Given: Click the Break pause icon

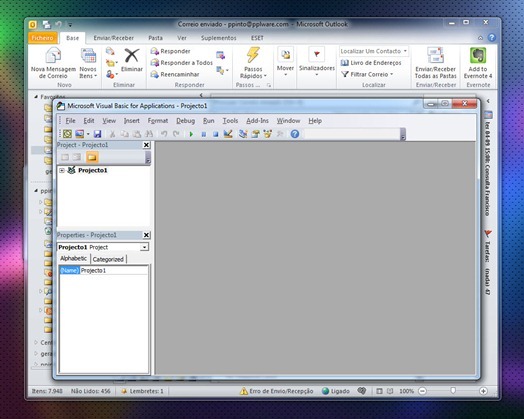Looking at the screenshot, I should coord(204,134).
